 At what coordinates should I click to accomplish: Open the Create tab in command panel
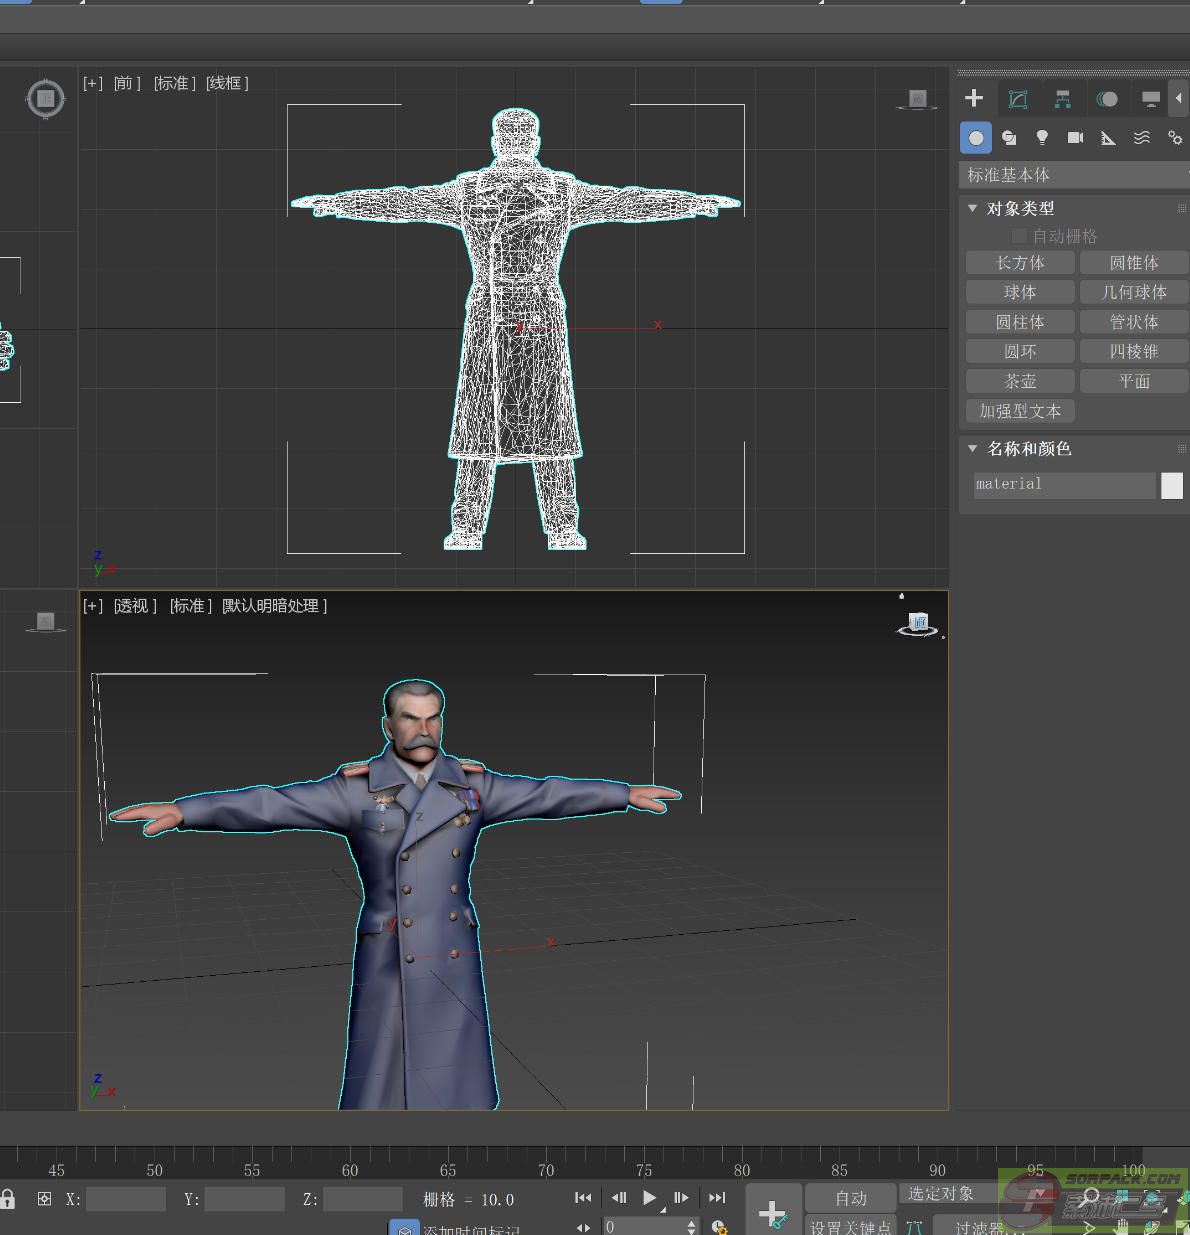pyautogui.click(x=974, y=98)
